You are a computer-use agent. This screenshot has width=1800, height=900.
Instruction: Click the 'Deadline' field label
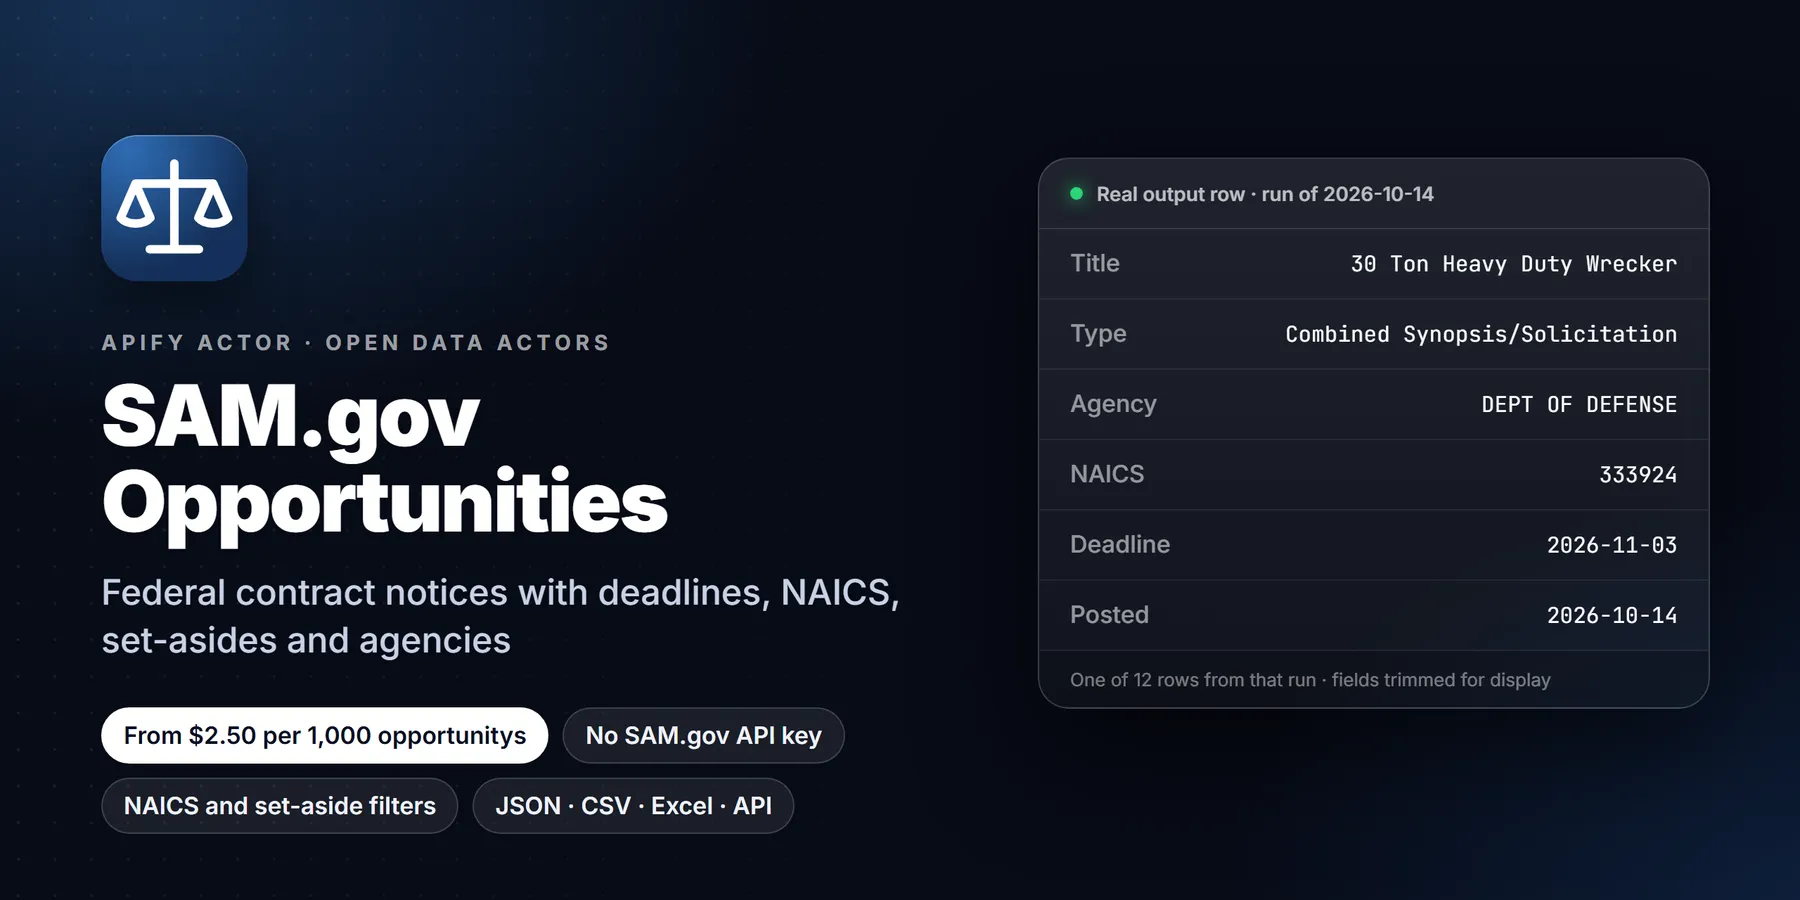1120,544
